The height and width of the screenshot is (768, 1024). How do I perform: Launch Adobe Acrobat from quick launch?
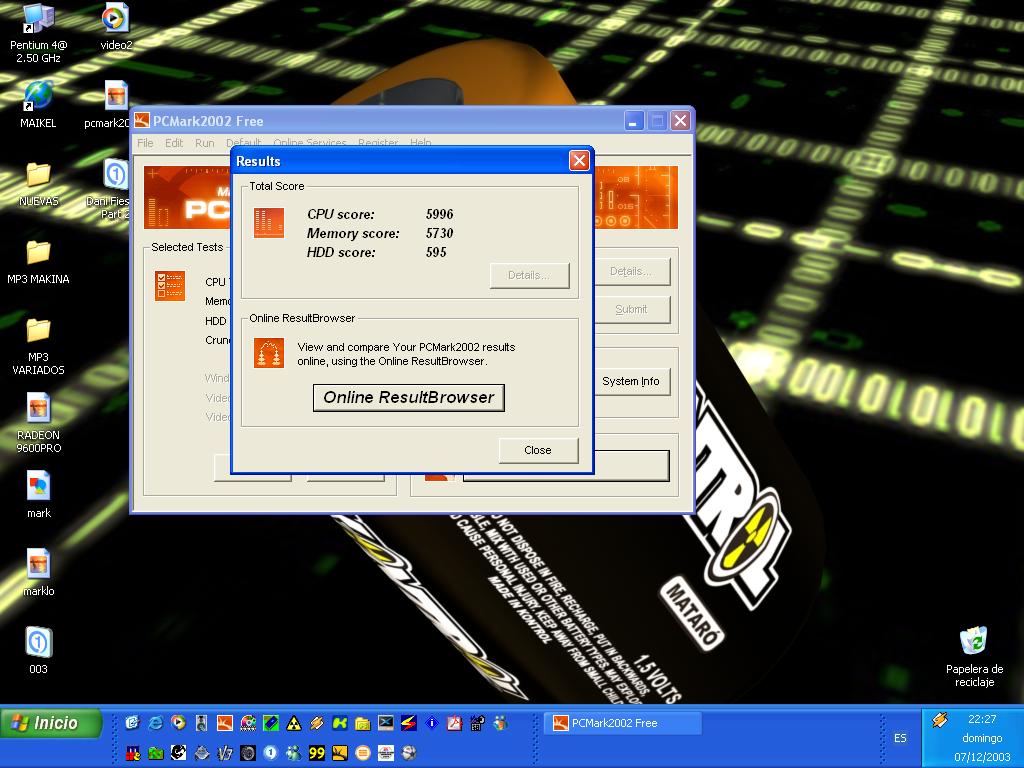coord(455,722)
